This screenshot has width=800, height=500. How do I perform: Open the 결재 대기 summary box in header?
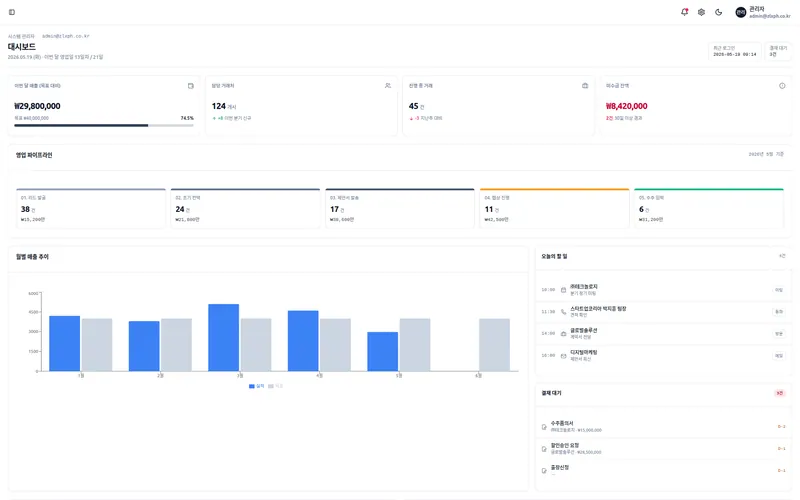point(778,51)
